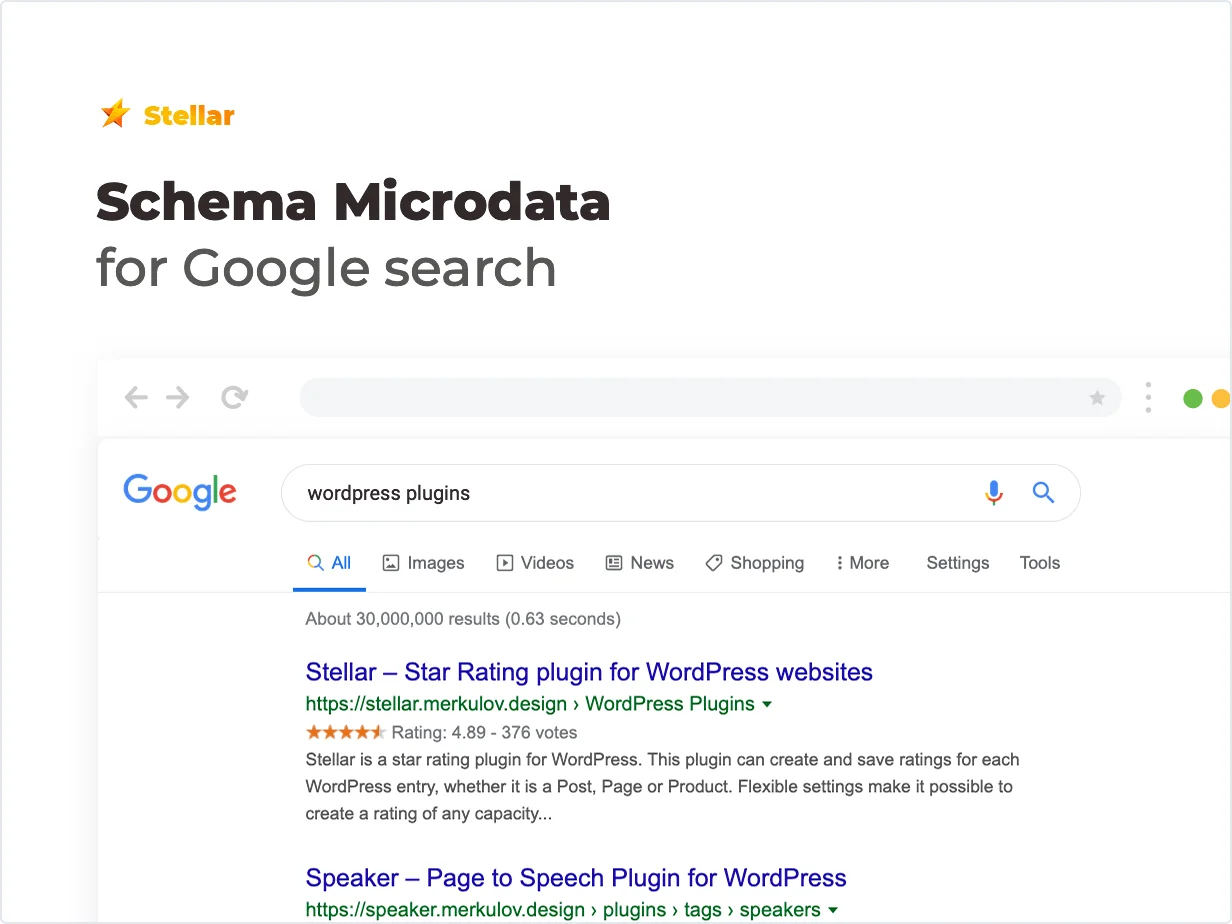The width and height of the screenshot is (1232, 924).
Task: Open the More search options menu
Action: tap(862, 563)
